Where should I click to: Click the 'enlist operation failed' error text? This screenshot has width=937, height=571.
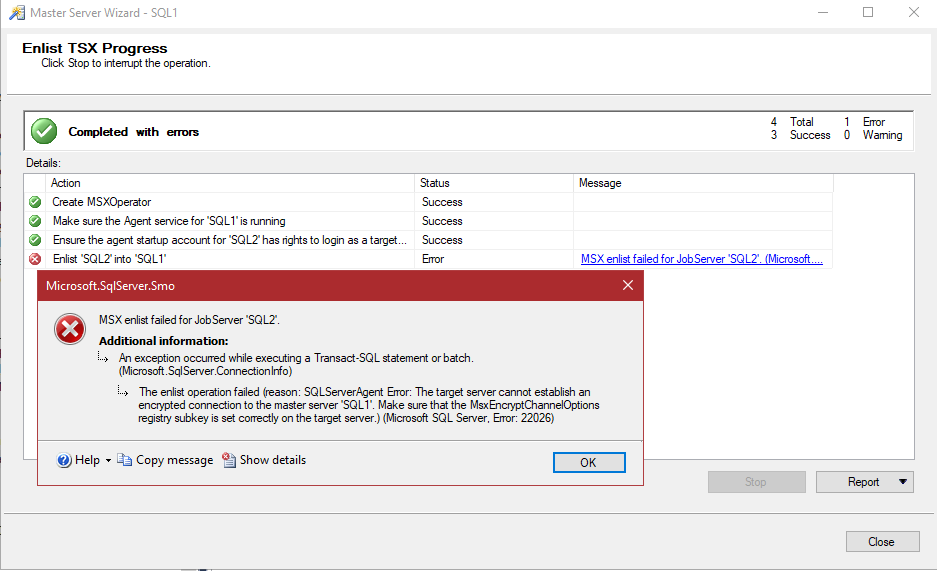click(x=369, y=405)
